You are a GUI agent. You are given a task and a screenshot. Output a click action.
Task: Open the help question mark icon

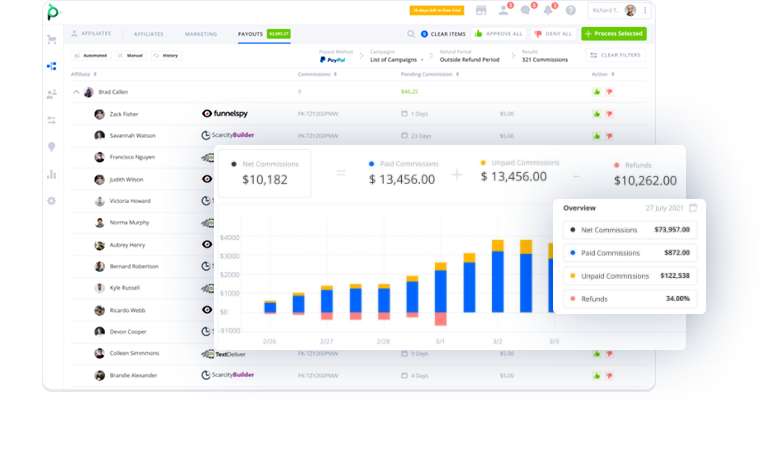coord(570,11)
